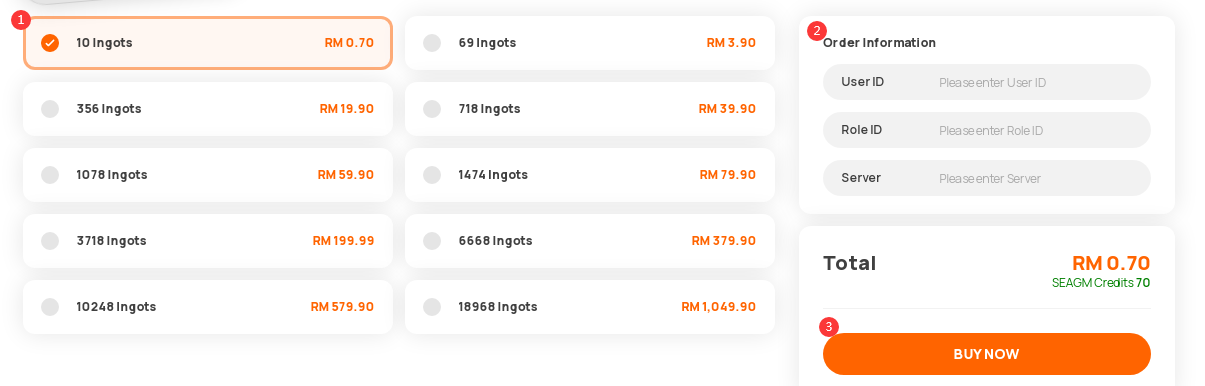Click the red step 3 badge
Viewport: 1205px width, 386px height.
829,327
